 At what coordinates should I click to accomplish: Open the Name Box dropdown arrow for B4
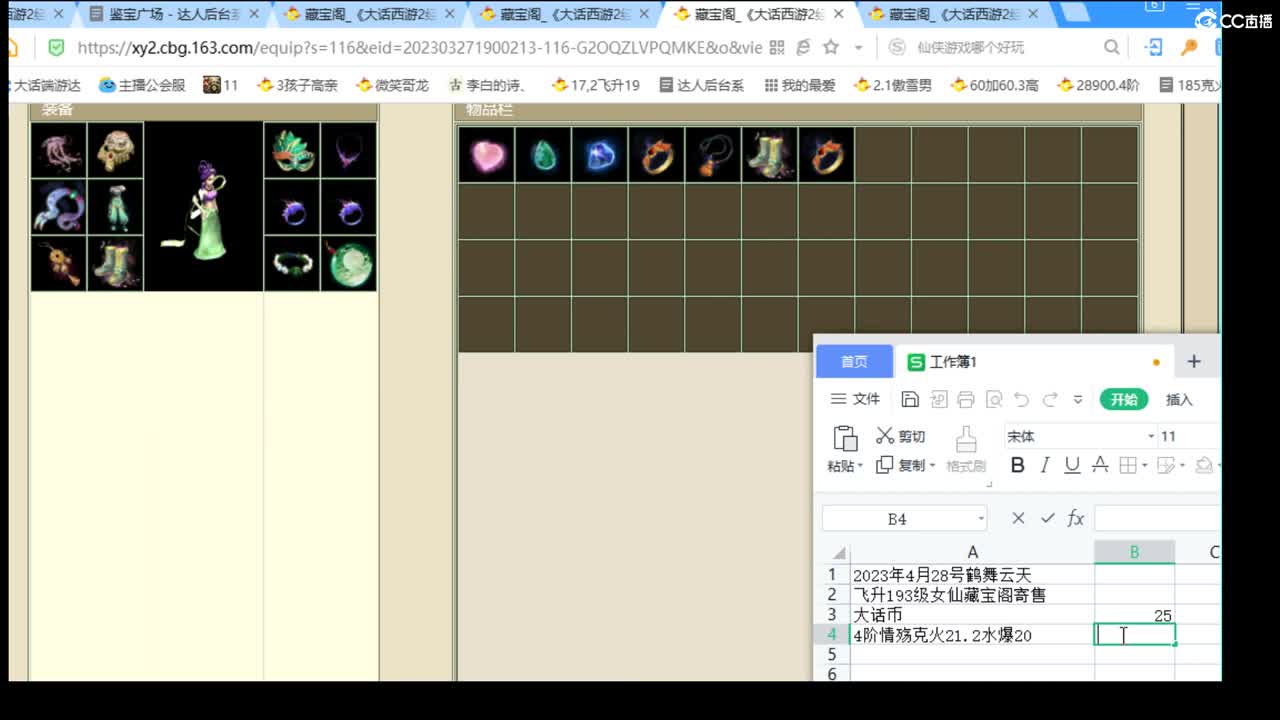981,518
